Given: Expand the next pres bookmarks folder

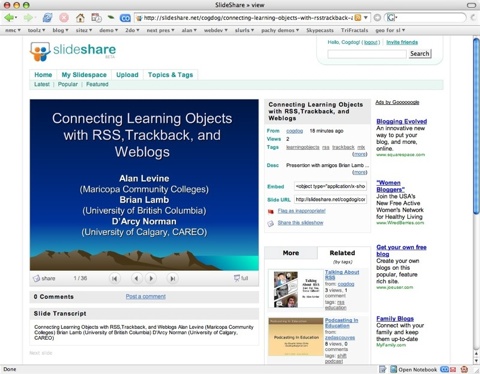Looking at the screenshot, I should pos(160,30).
